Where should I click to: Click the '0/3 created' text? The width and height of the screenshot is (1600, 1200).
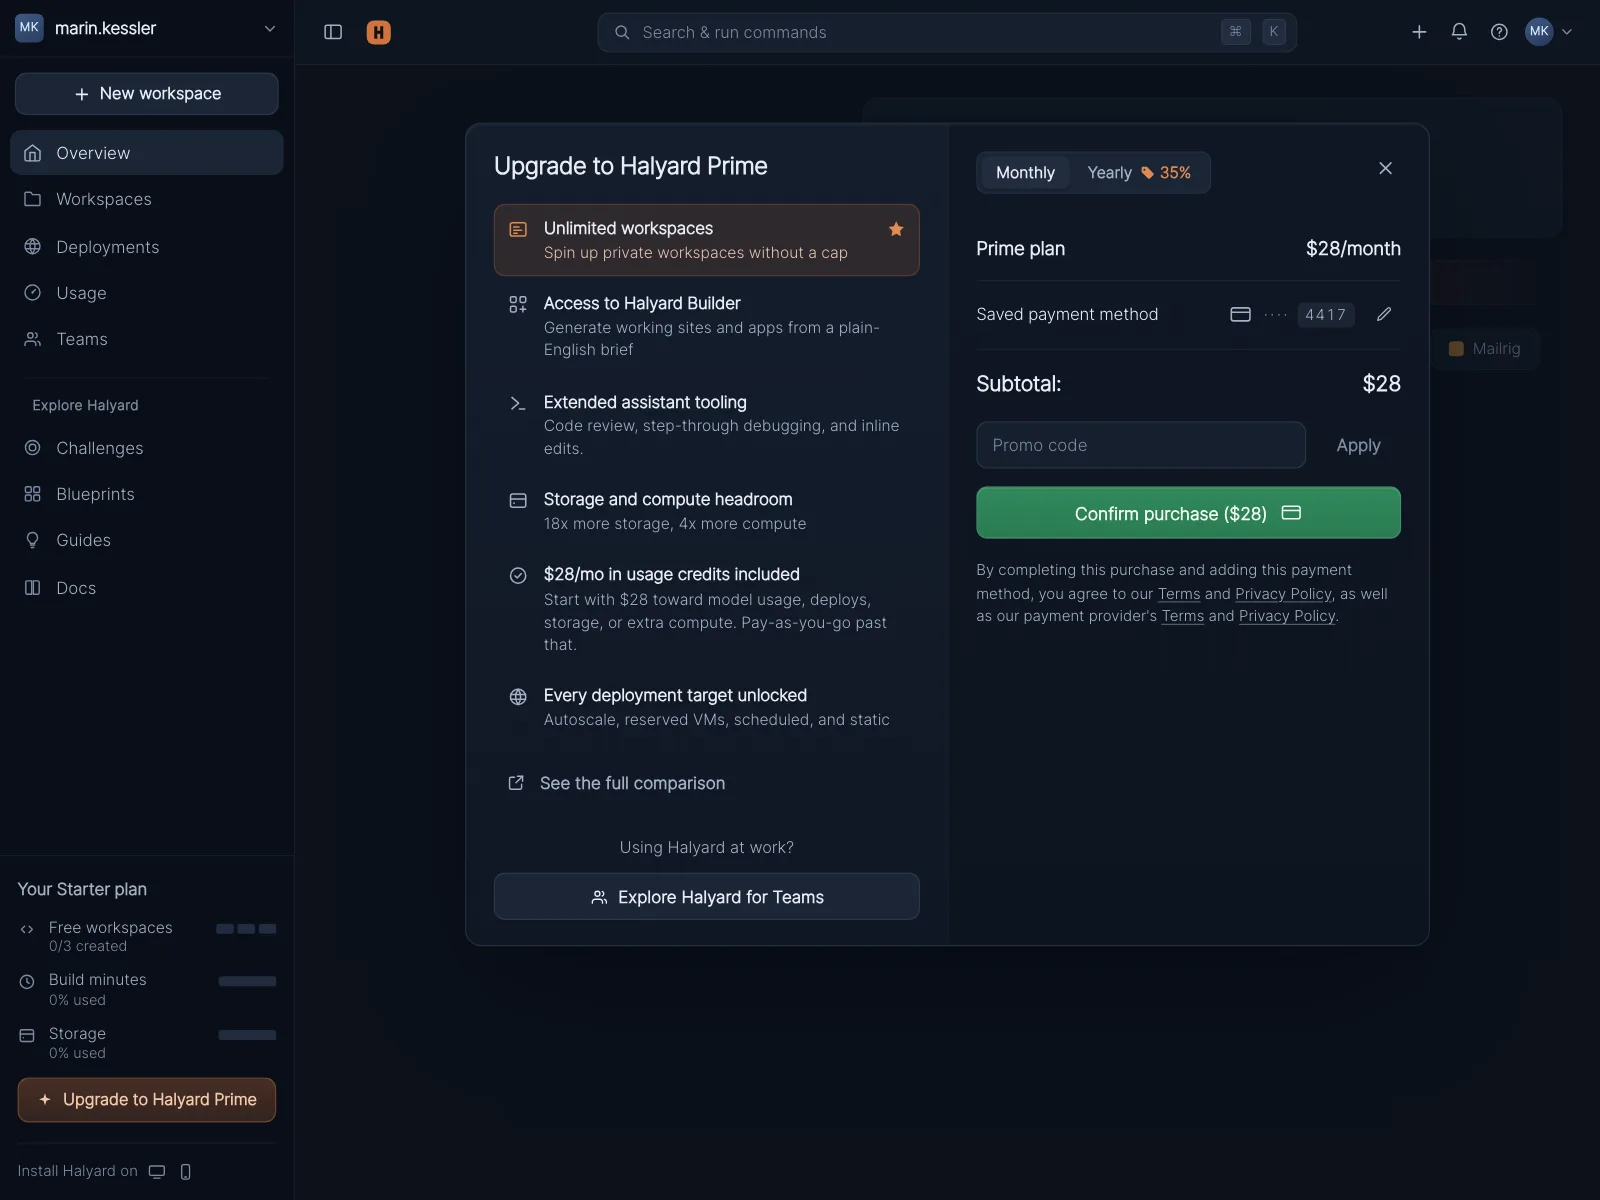pos(88,947)
